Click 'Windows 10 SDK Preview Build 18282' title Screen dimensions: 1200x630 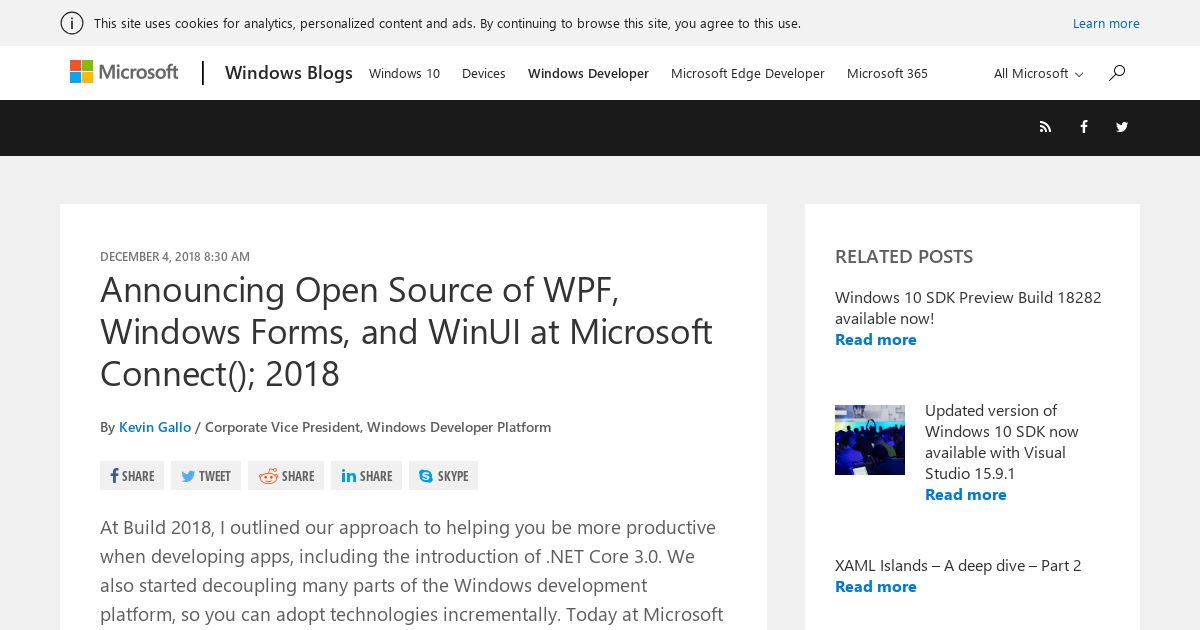point(968,308)
